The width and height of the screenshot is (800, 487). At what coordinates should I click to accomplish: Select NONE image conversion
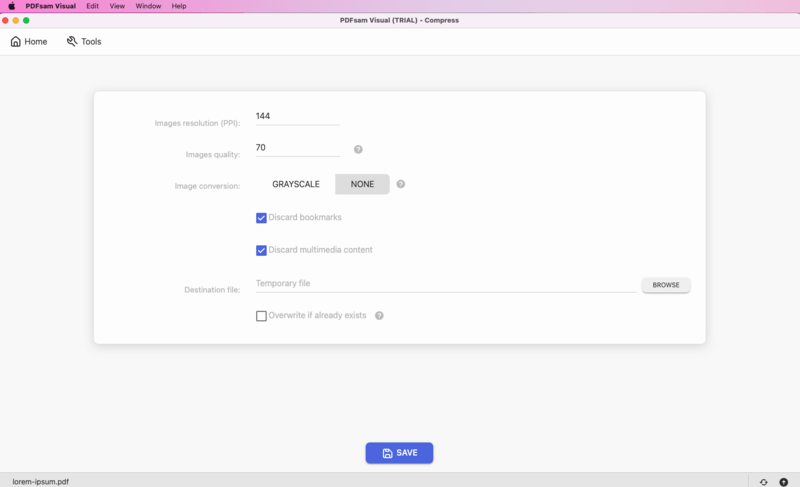[362, 184]
